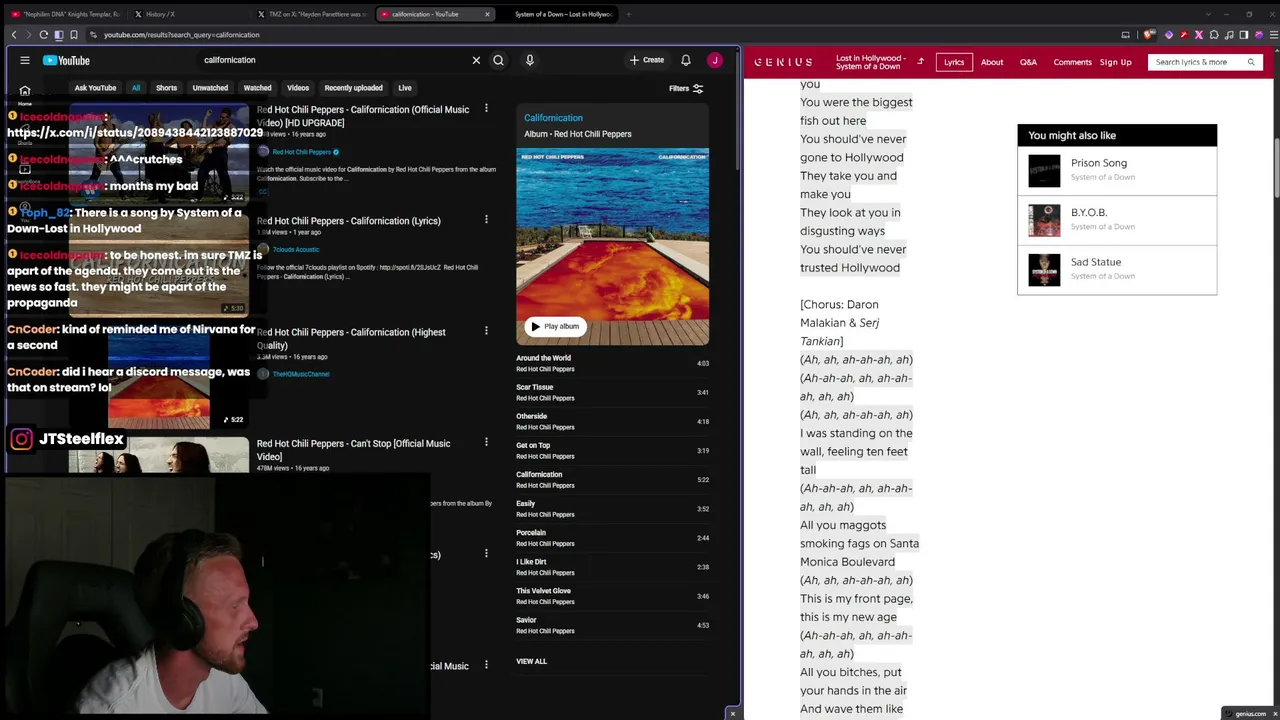Start YouTube voice search with microphone

[530, 60]
